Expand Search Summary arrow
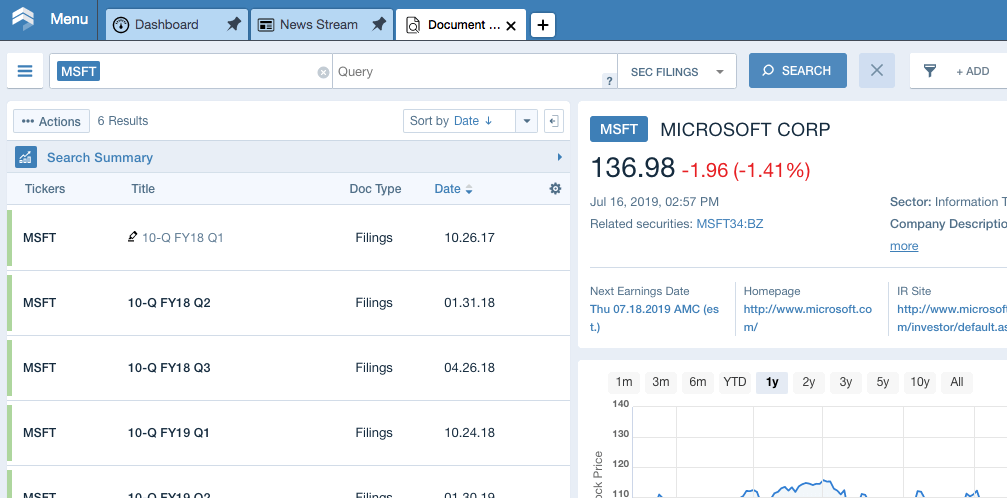Screen dimensions: 1007x498 pyautogui.click(x=559, y=157)
